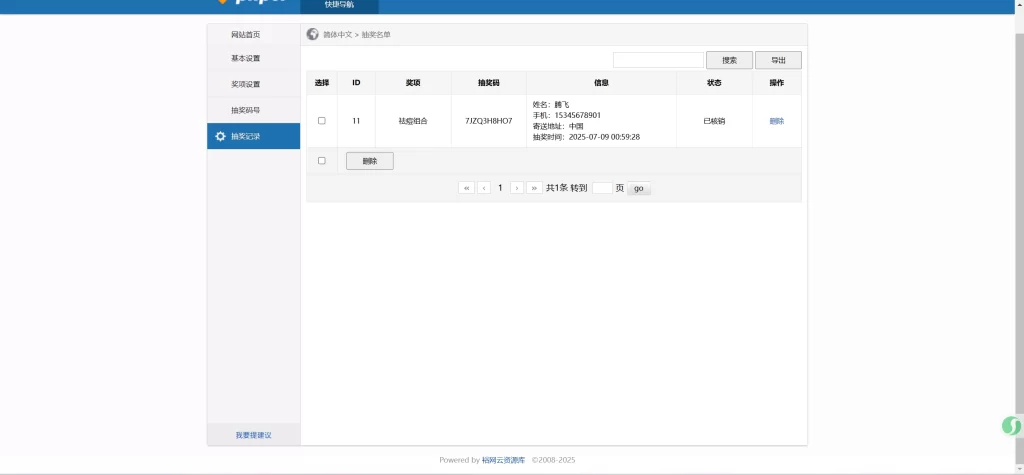Screen dimensions: 1024x475
Task: Jump to last page with » button
Action: 534,188
